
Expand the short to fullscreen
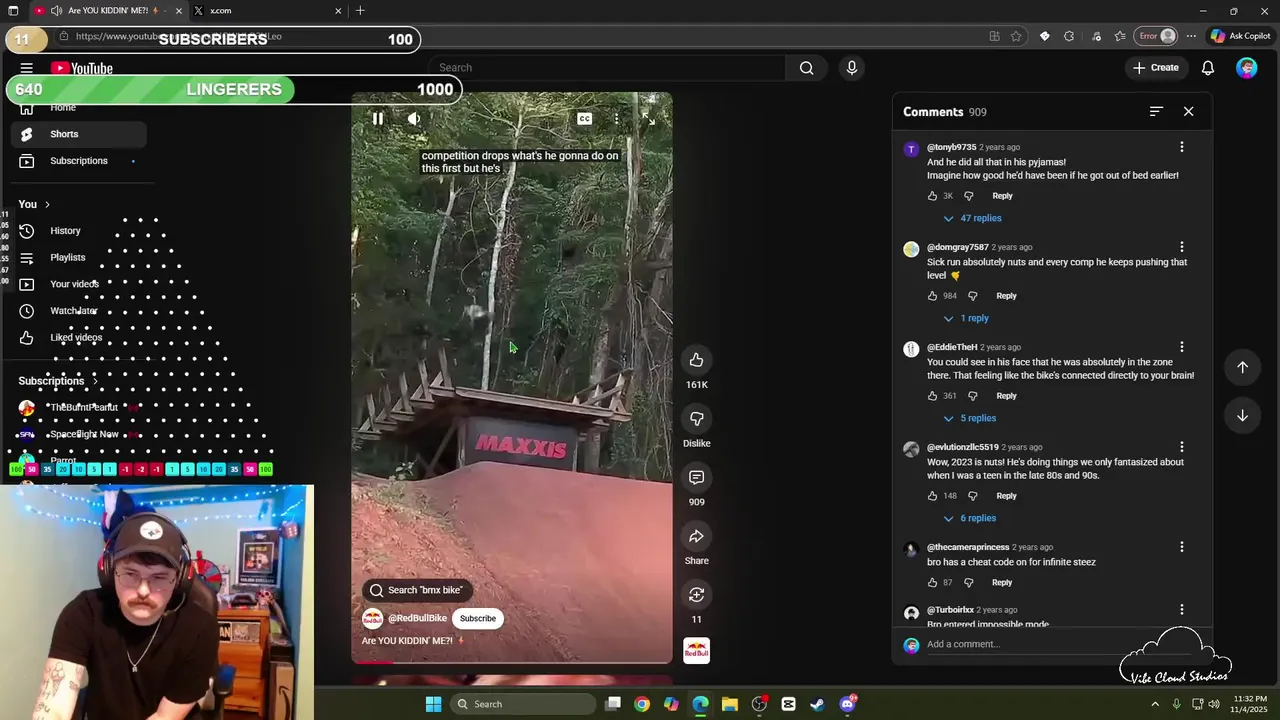point(648,119)
